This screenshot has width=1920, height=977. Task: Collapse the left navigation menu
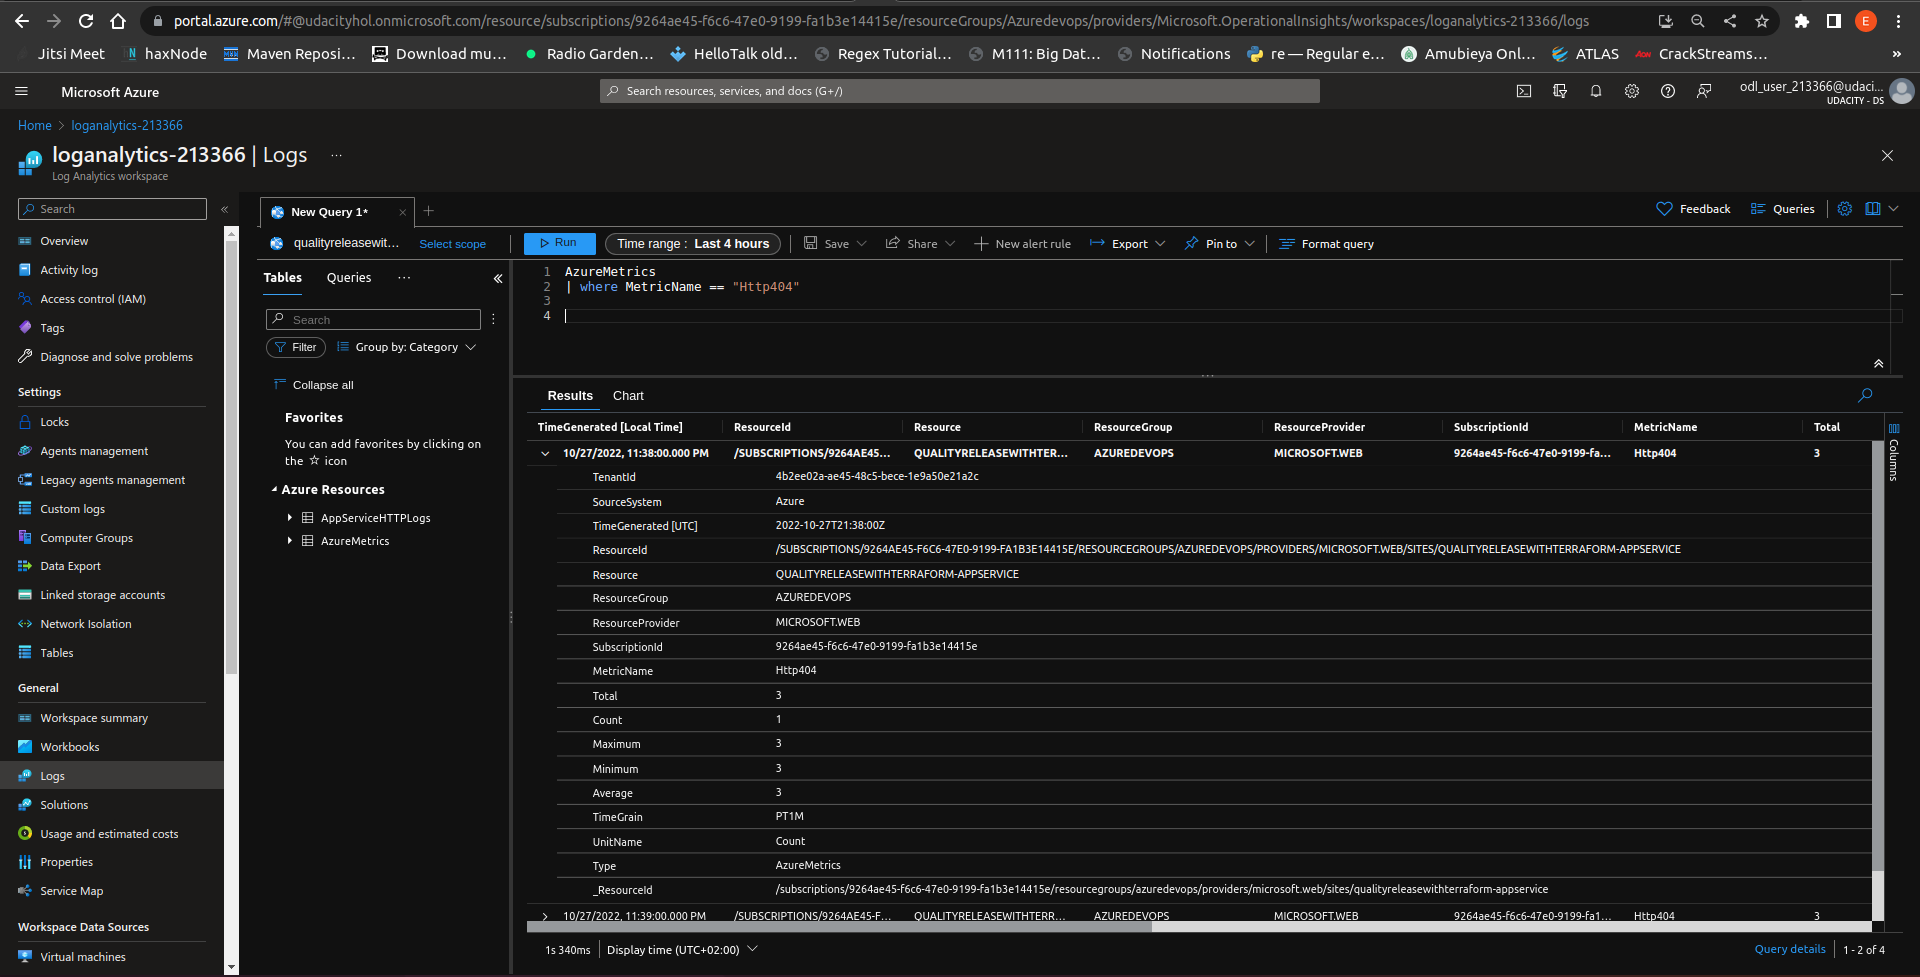click(x=225, y=209)
